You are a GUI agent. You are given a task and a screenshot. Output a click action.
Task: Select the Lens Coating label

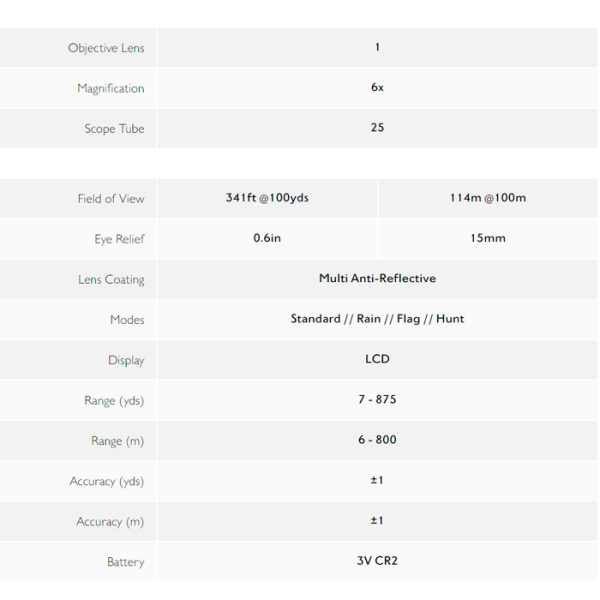point(111,280)
